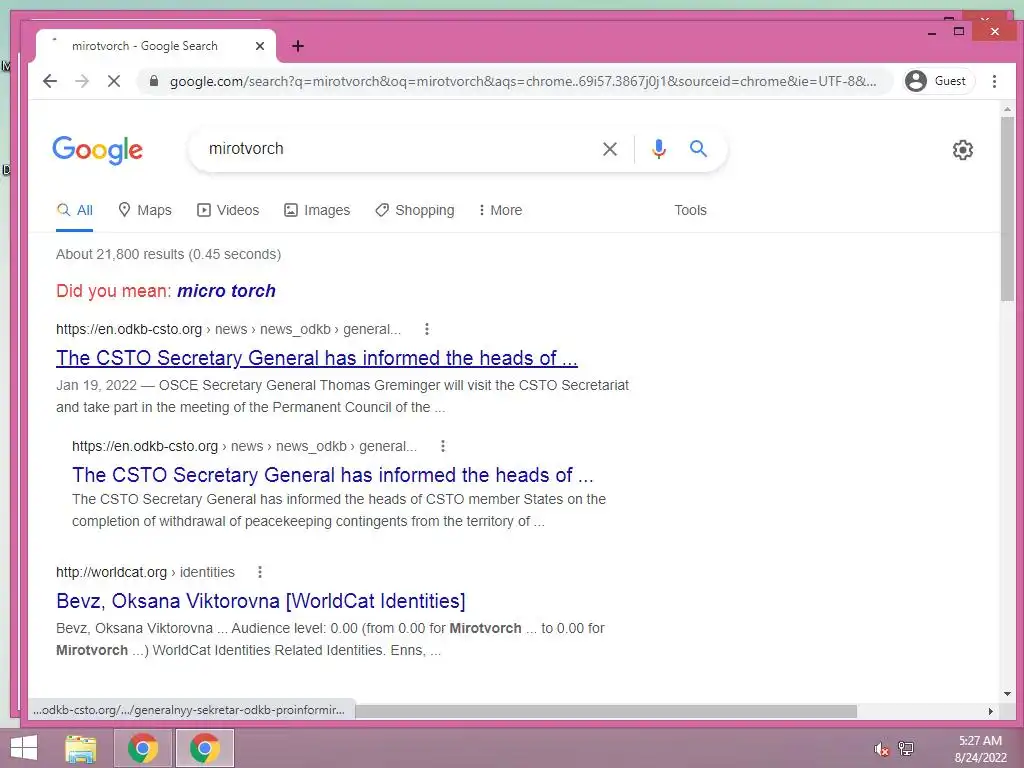Close the mirotvorch Google Search tab
This screenshot has height=768, width=1024.
[x=259, y=46]
